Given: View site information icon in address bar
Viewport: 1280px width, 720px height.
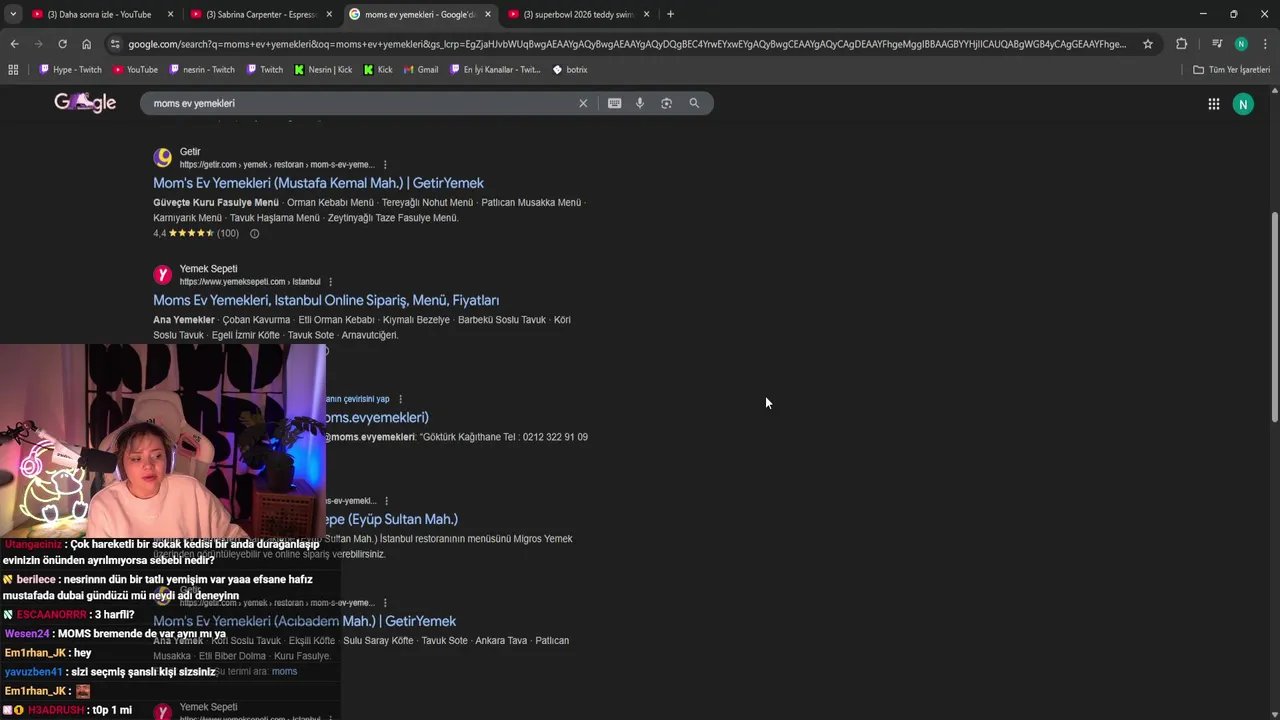Looking at the screenshot, I should point(115,44).
